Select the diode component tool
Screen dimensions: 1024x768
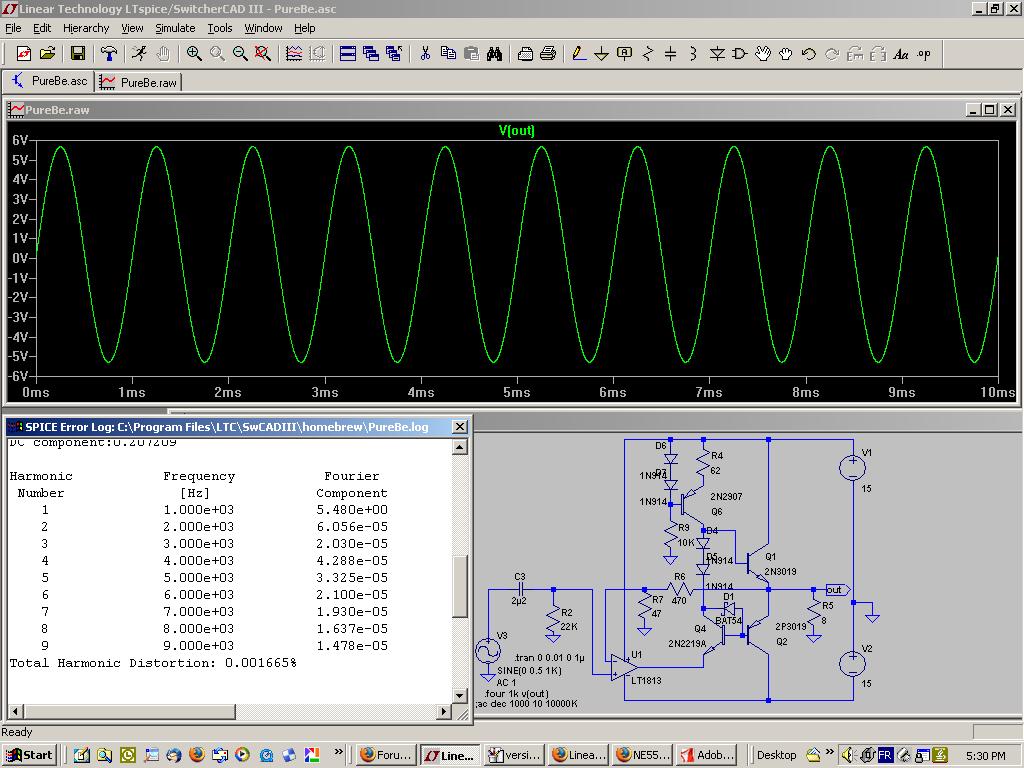coord(717,54)
